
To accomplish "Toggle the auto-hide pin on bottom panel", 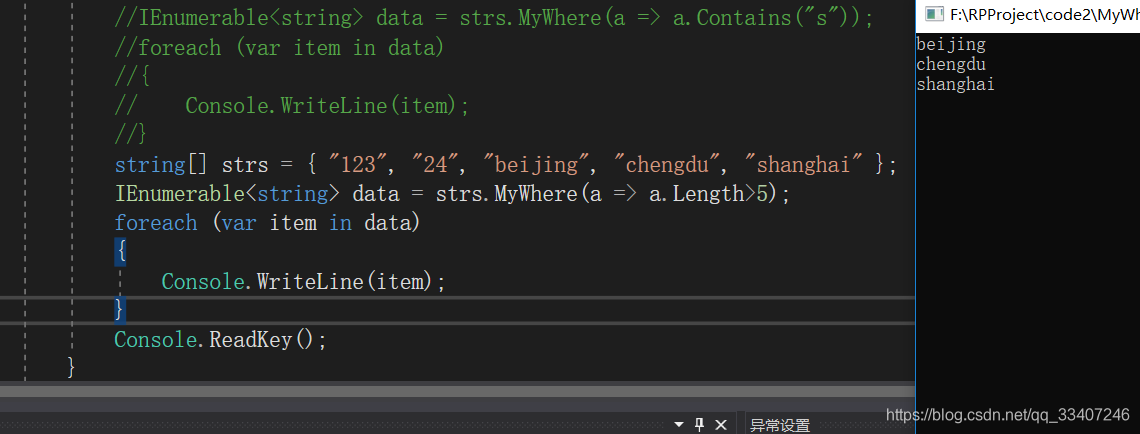I will pyautogui.click(x=699, y=424).
